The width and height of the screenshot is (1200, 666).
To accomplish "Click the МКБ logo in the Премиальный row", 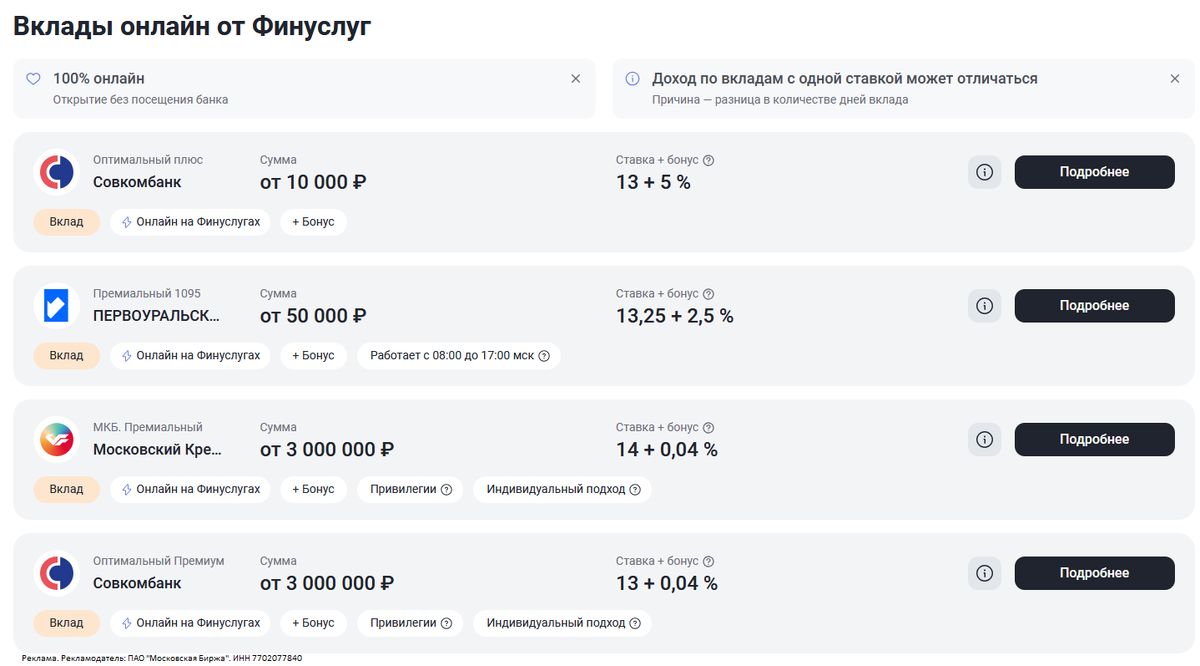I will 57,439.
